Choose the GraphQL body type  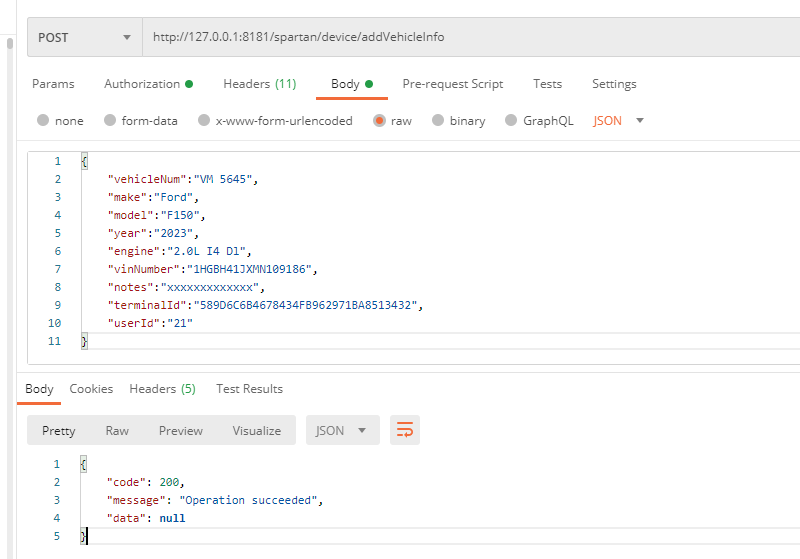coord(512,121)
